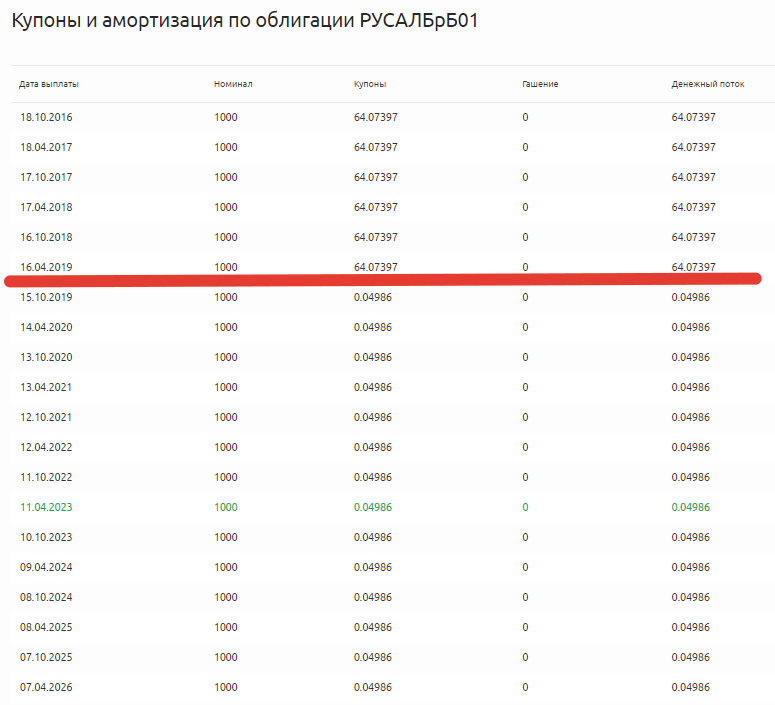Viewport: 775px width, 705px height.
Task: Click the 'Денежный поток' column header
Action: coord(708,84)
